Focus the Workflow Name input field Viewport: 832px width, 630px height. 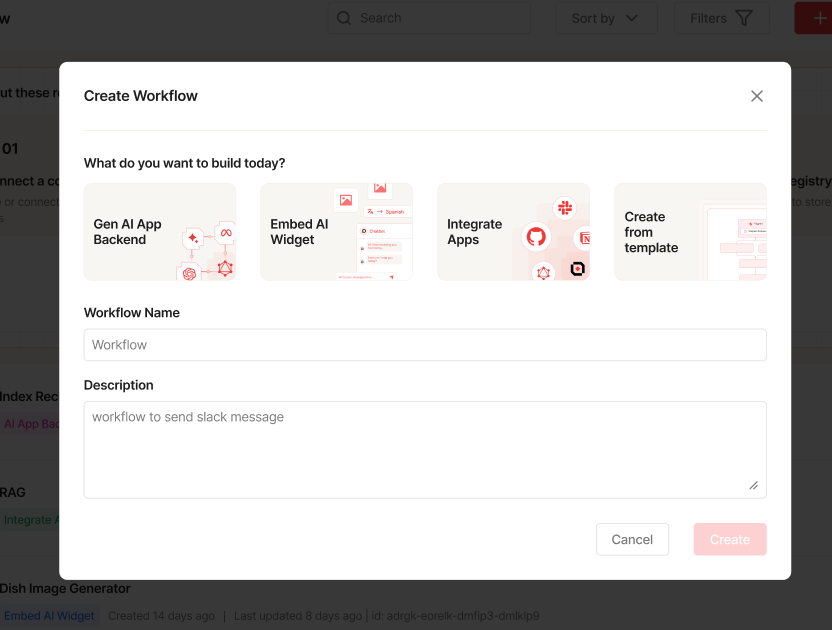pos(425,345)
